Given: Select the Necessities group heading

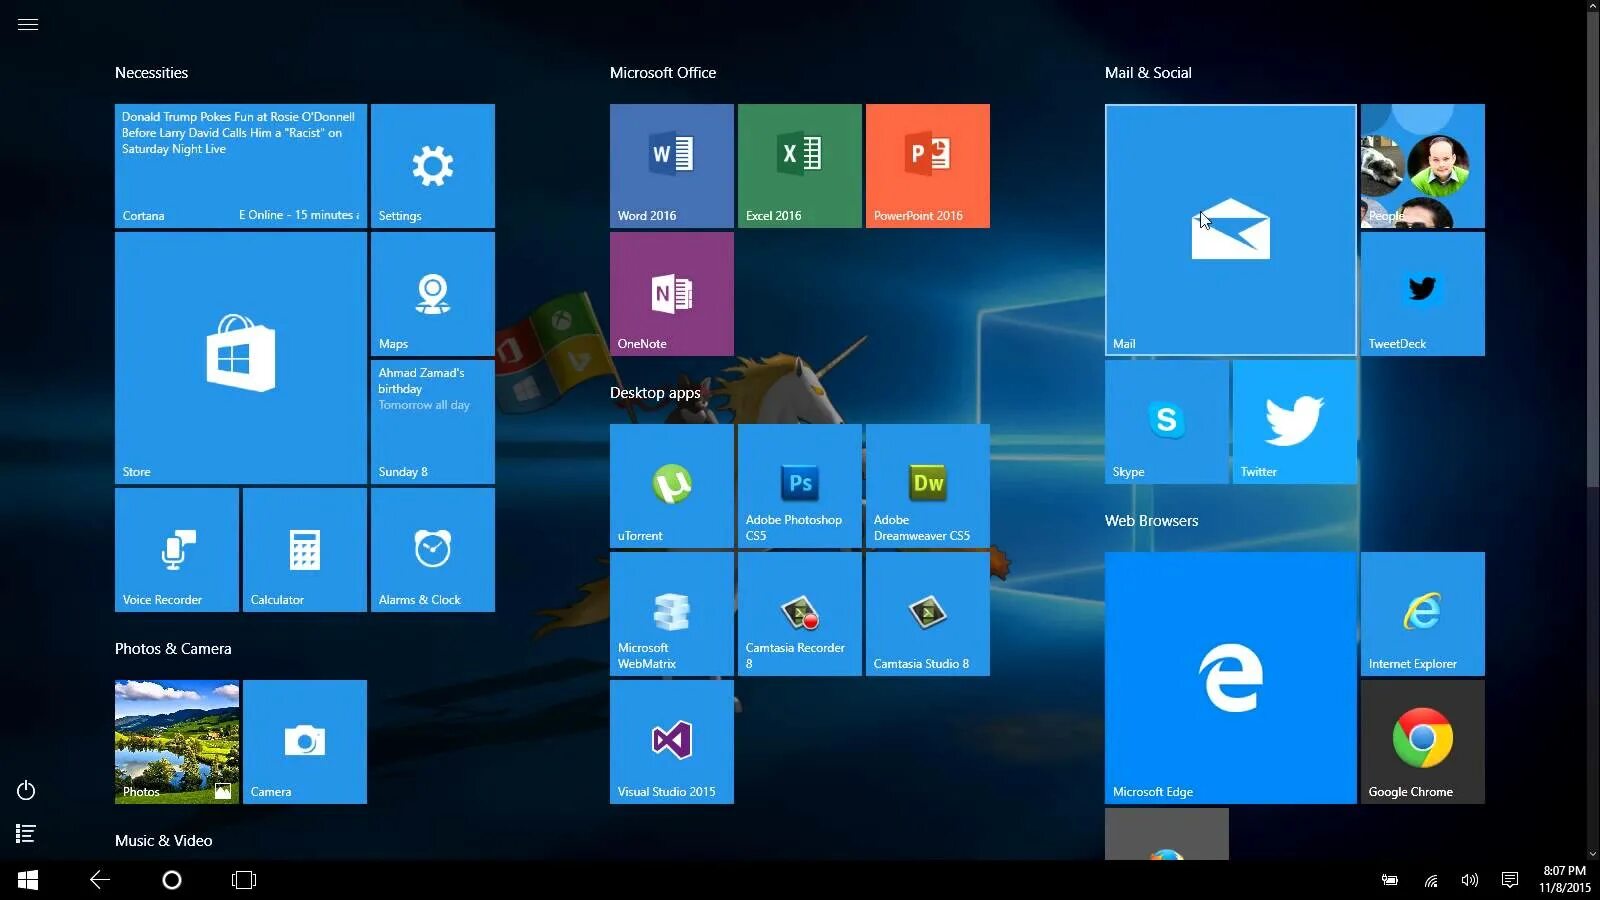Looking at the screenshot, I should pos(151,73).
